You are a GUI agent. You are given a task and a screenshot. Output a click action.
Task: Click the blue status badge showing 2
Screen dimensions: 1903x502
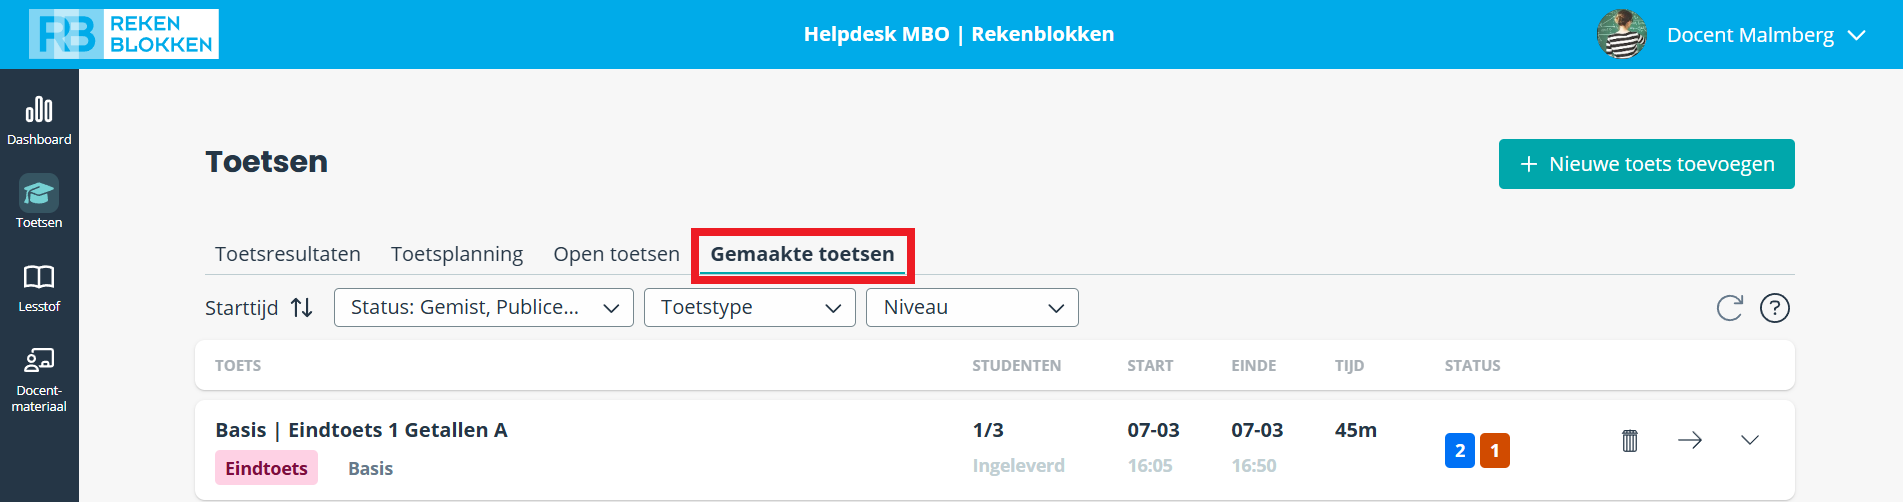point(1460,450)
